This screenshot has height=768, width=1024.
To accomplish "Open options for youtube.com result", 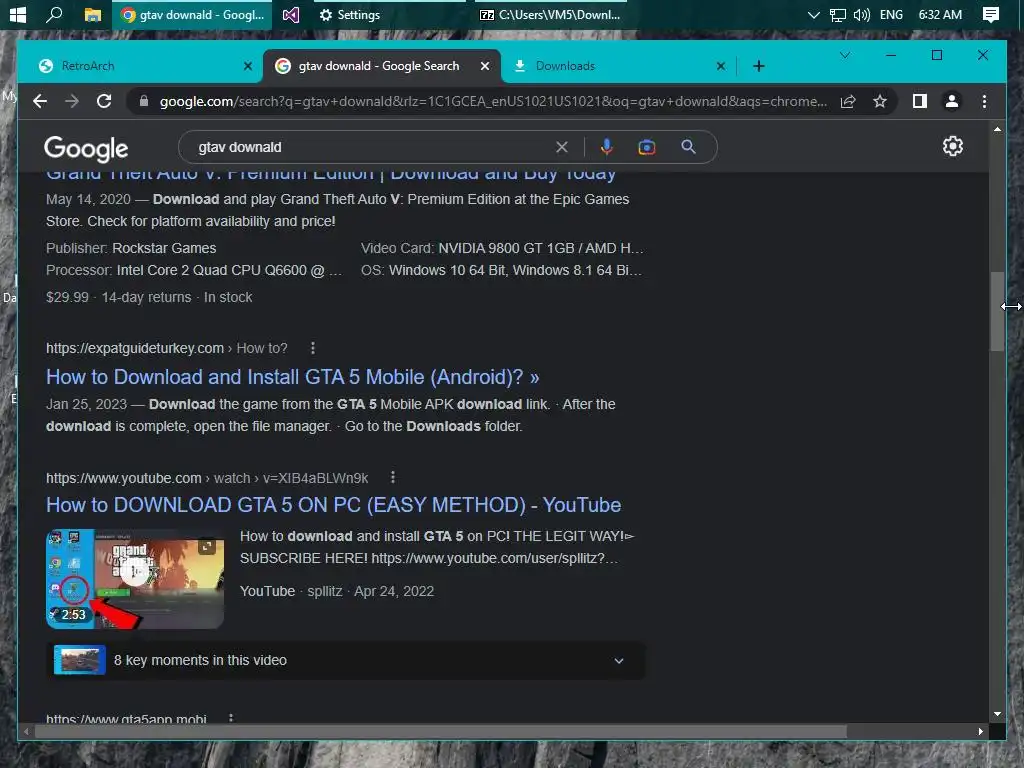I will 392,478.
